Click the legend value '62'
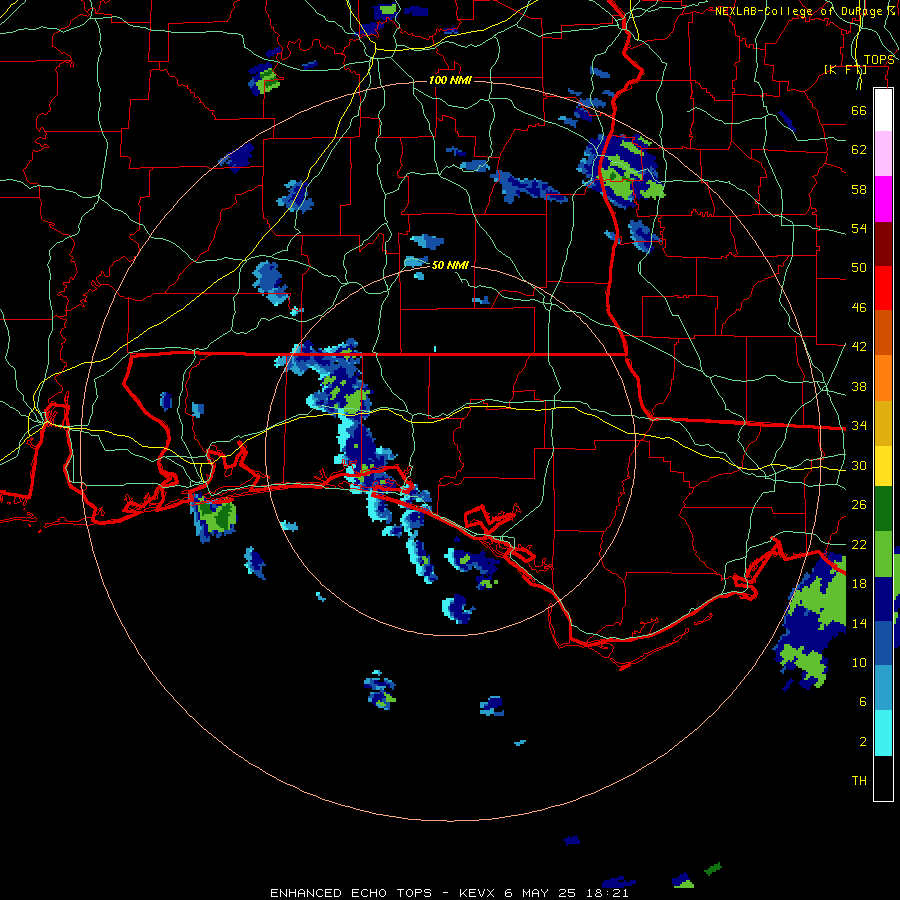This screenshot has height=900, width=900. click(859, 150)
